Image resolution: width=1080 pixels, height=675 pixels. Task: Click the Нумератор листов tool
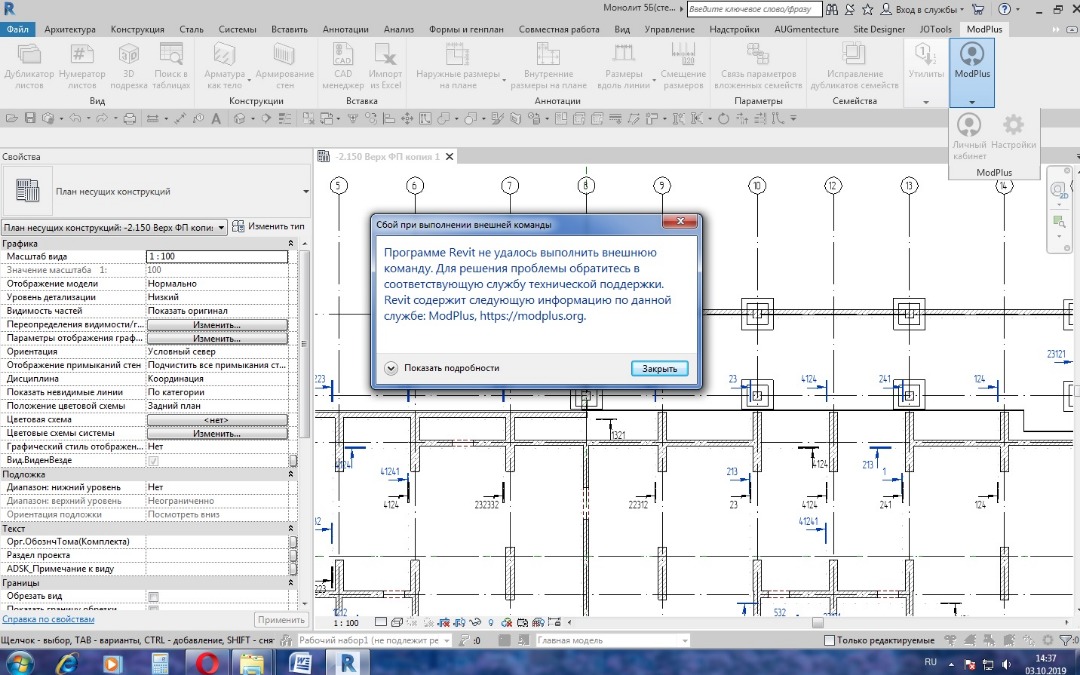(82, 66)
